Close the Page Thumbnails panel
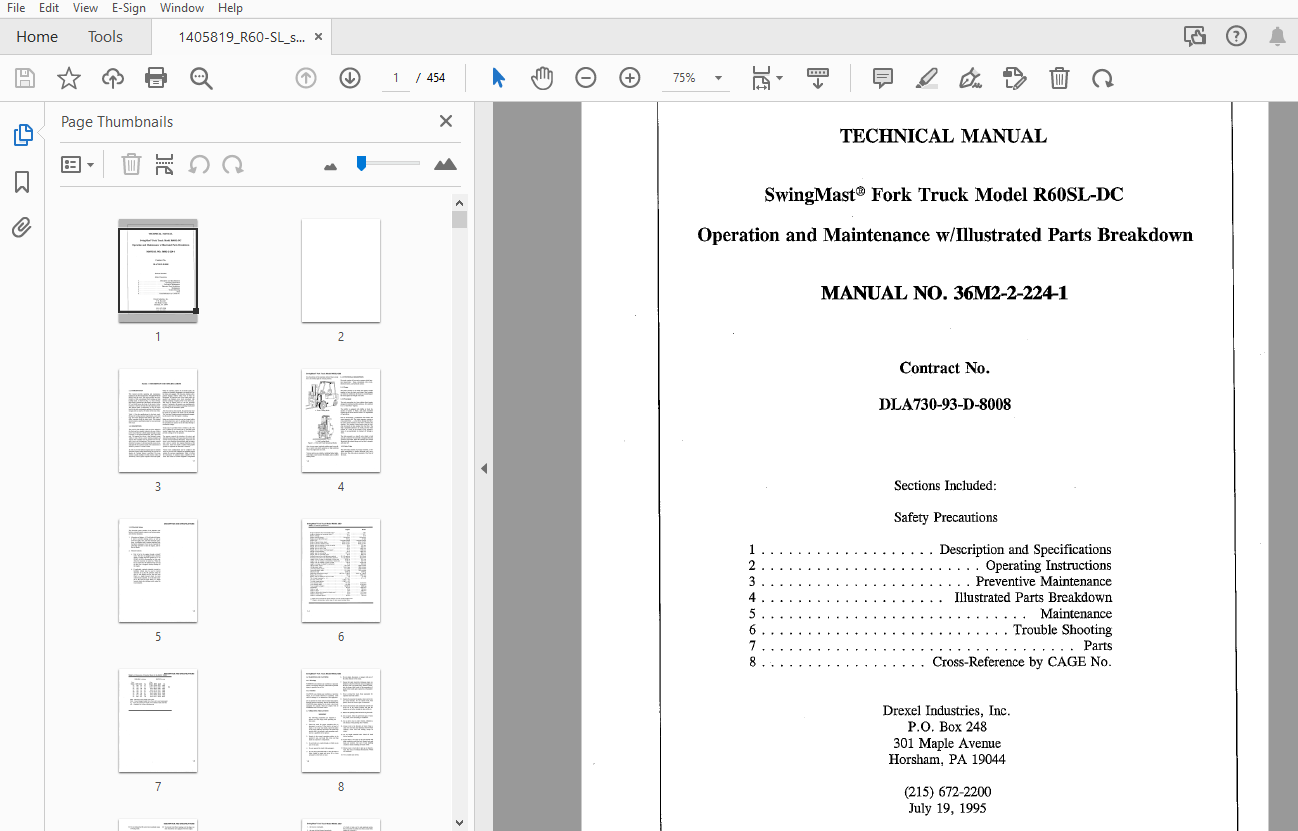 (x=446, y=121)
